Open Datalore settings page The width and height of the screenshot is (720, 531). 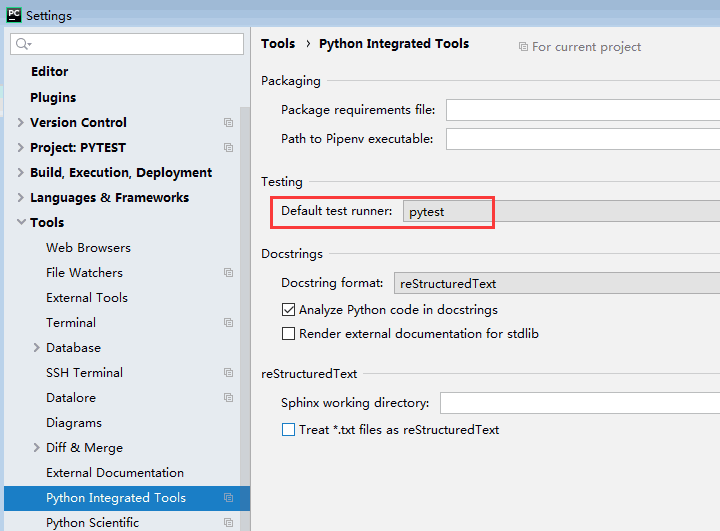click(71, 397)
